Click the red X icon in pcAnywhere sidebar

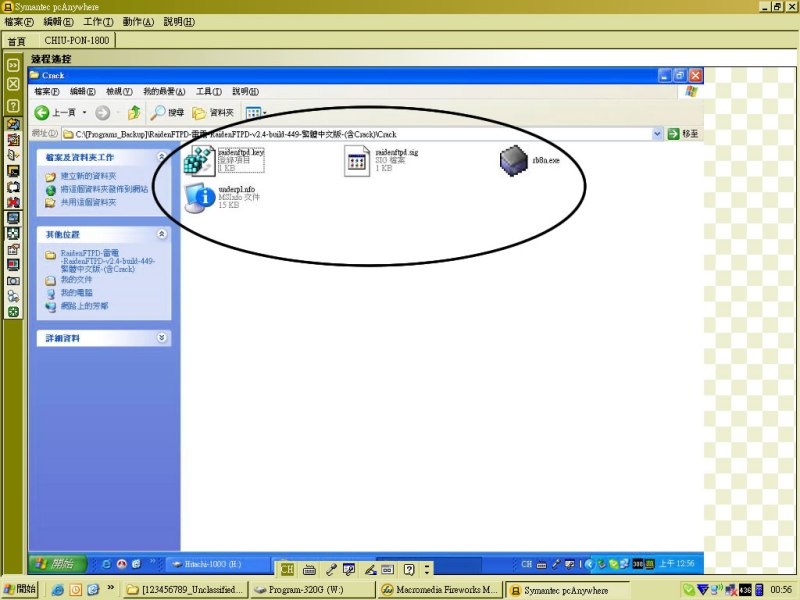point(13,202)
